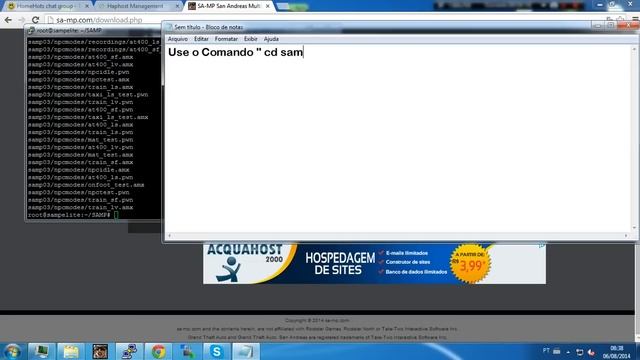Open Skype from the taskbar
The width and height of the screenshot is (640, 360).
coord(216,351)
